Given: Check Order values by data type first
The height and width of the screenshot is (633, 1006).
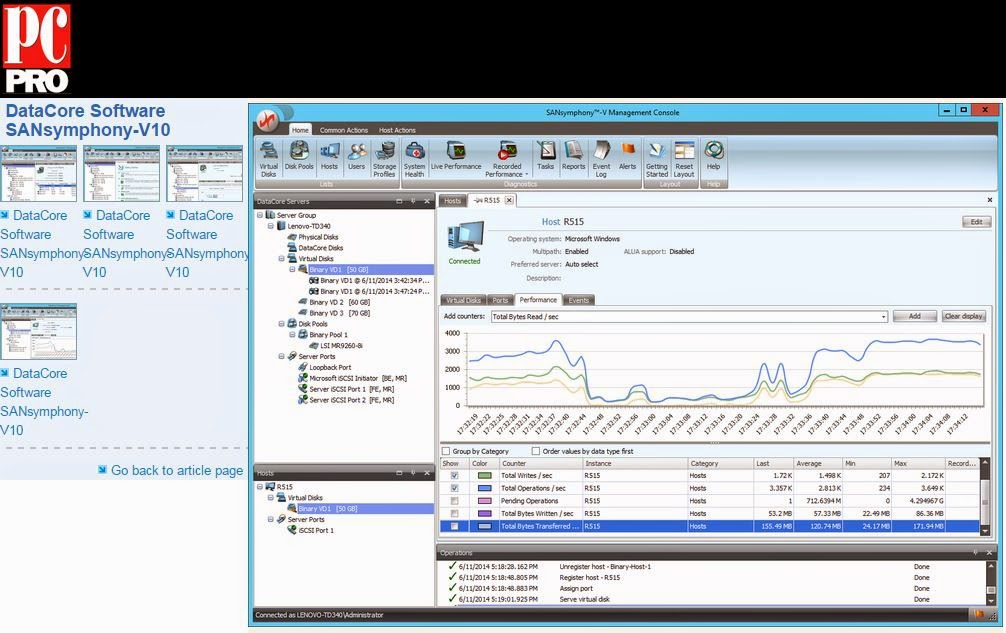Looking at the screenshot, I should tap(536, 450).
